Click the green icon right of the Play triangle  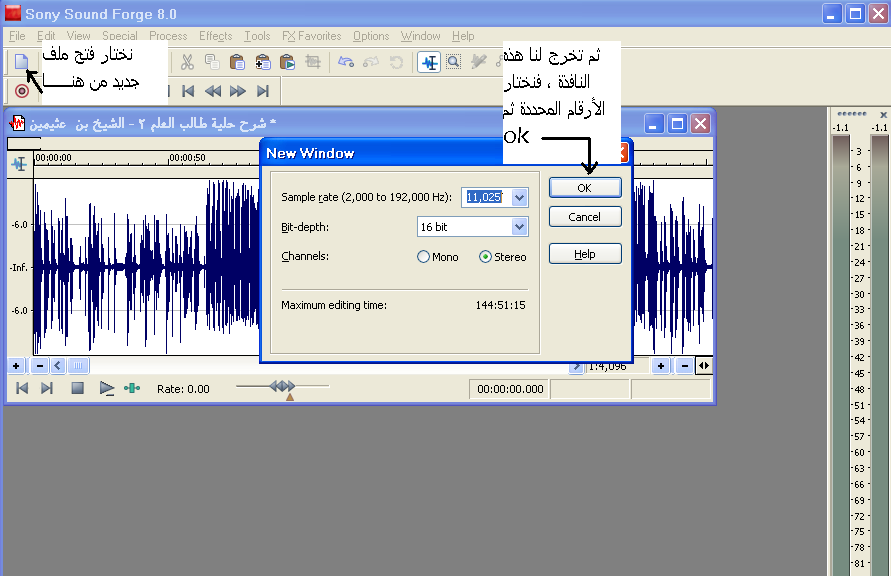(132, 389)
